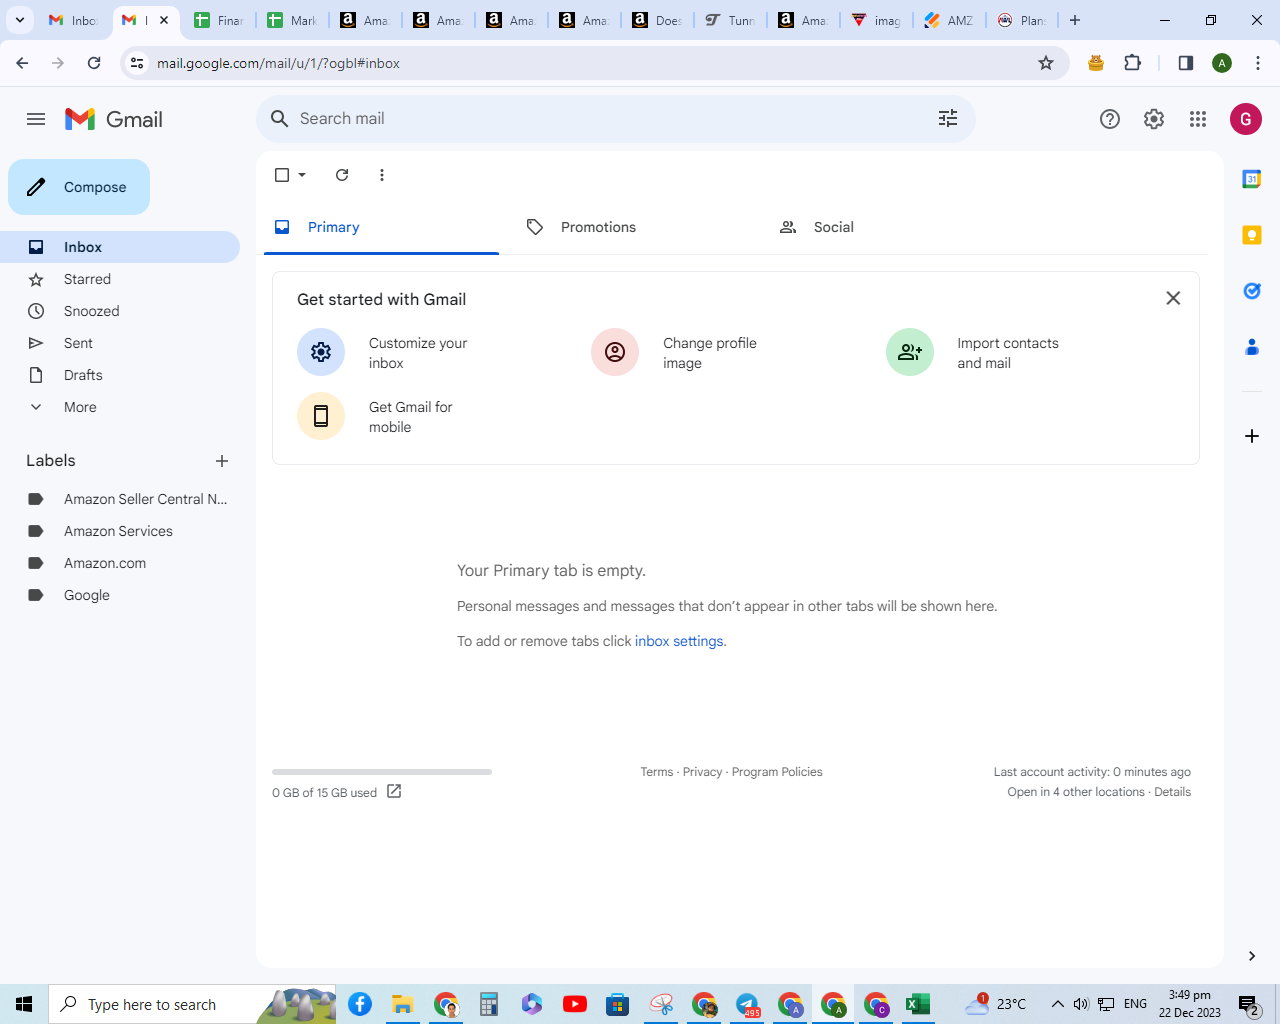This screenshot has height=1024, width=1280.
Task: Switch to the Primary tab
Action: 381,227
